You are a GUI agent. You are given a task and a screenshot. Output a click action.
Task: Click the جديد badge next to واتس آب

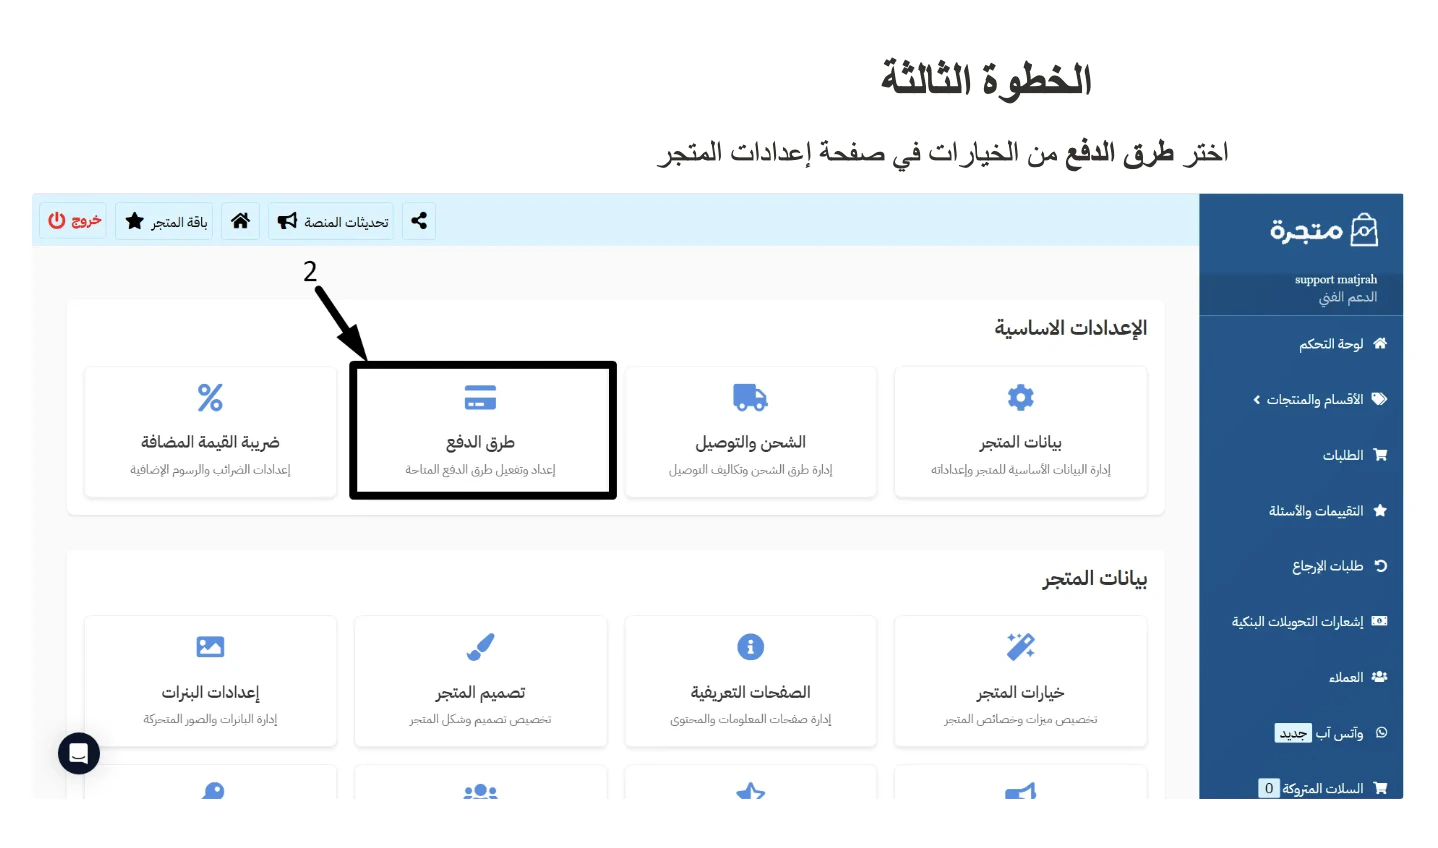(1293, 734)
